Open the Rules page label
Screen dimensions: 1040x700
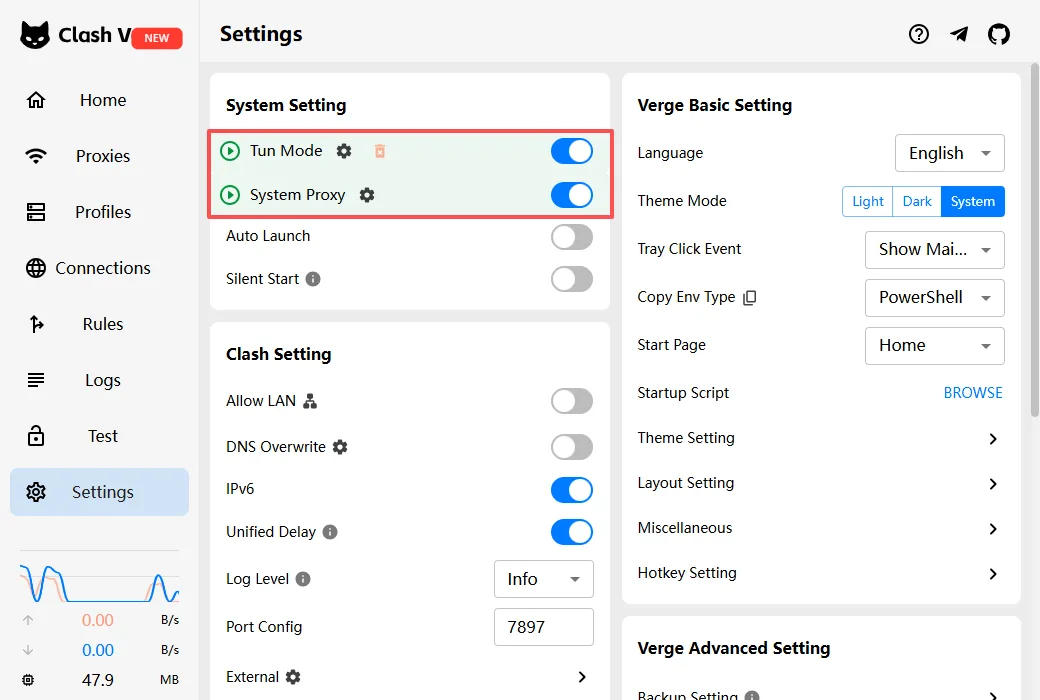tap(103, 324)
